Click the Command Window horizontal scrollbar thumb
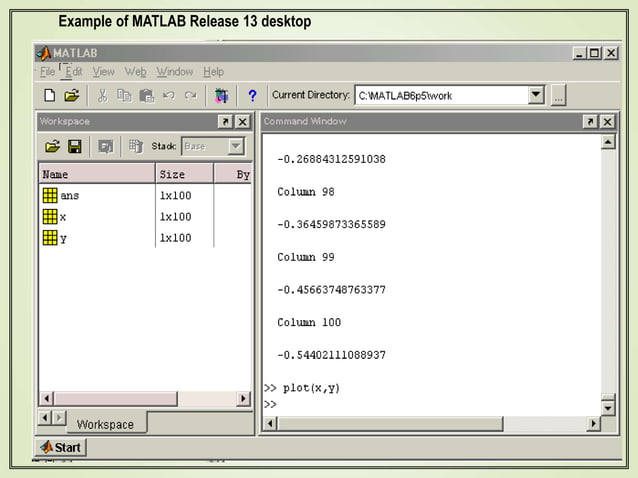Screen dimensions: 638x478 pos(390,424)
